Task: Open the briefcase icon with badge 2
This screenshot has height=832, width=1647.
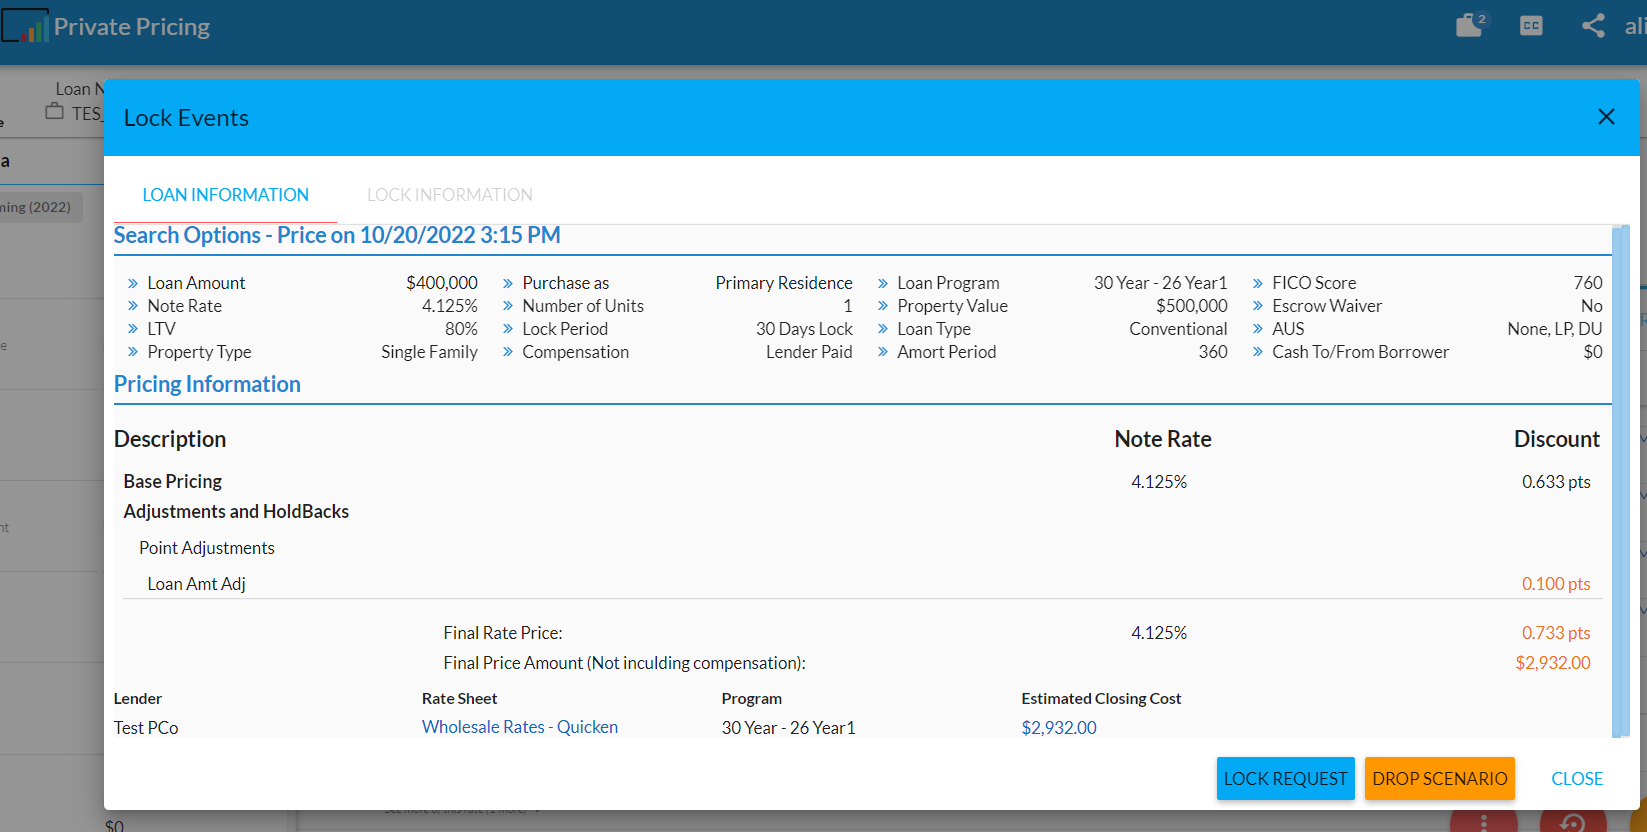Action: pos(1470,26)
